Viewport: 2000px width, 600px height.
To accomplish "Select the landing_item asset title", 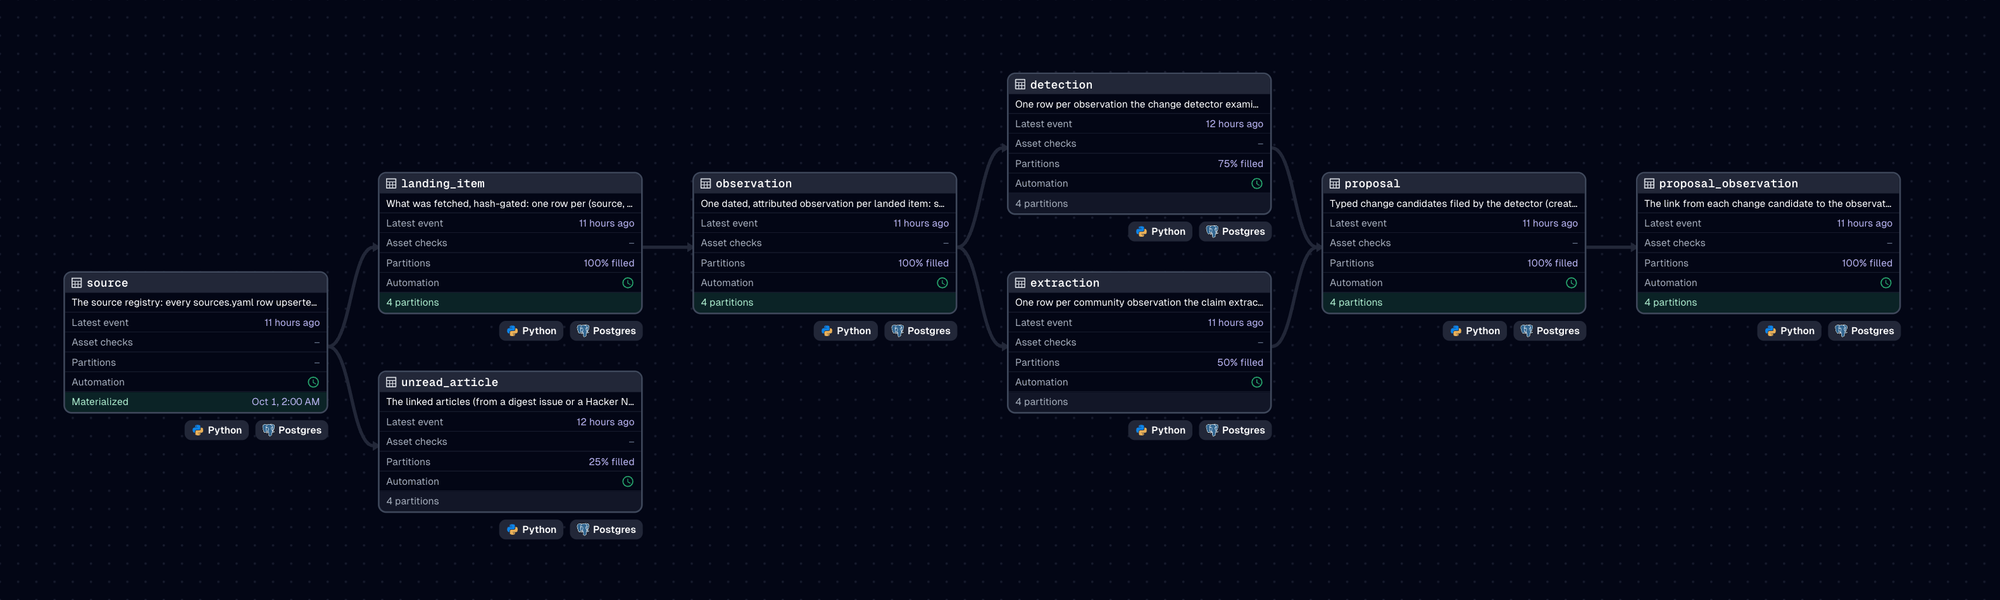I will tap(442, 184).
